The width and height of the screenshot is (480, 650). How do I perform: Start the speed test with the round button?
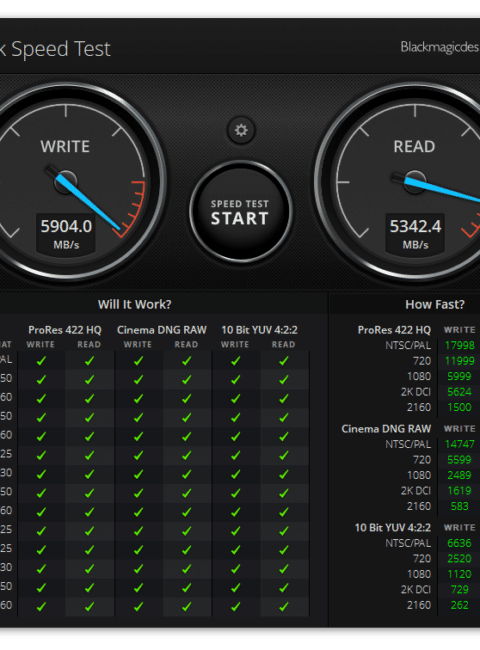tap(241, 212)
